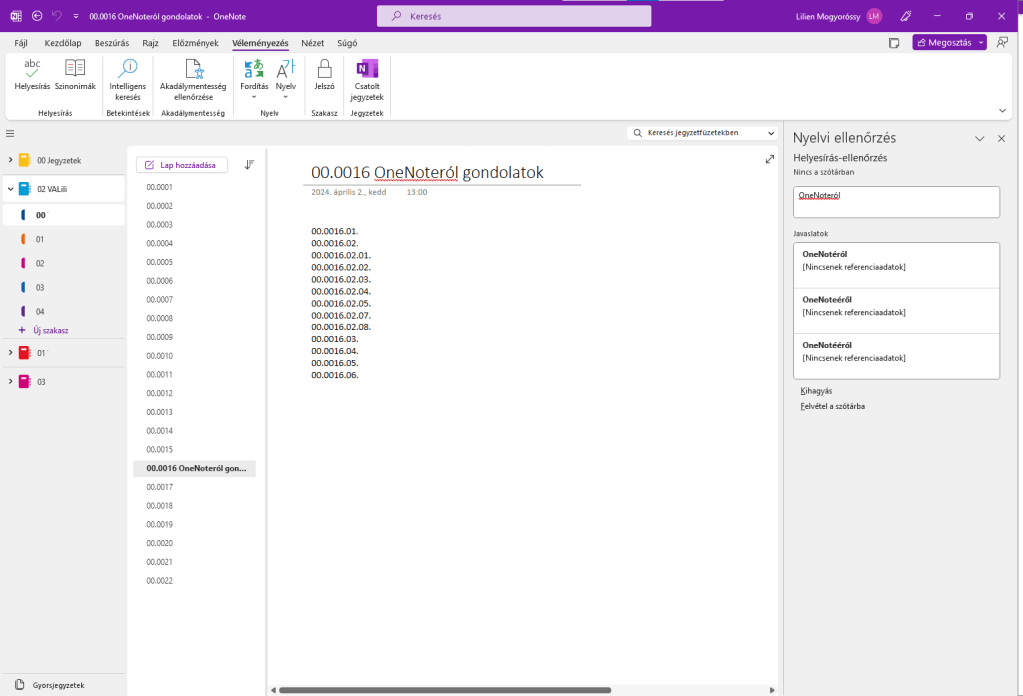Open the Szinonimák thesaurus
Viewport: 1023px width, 696px height.
pos(75,75)
